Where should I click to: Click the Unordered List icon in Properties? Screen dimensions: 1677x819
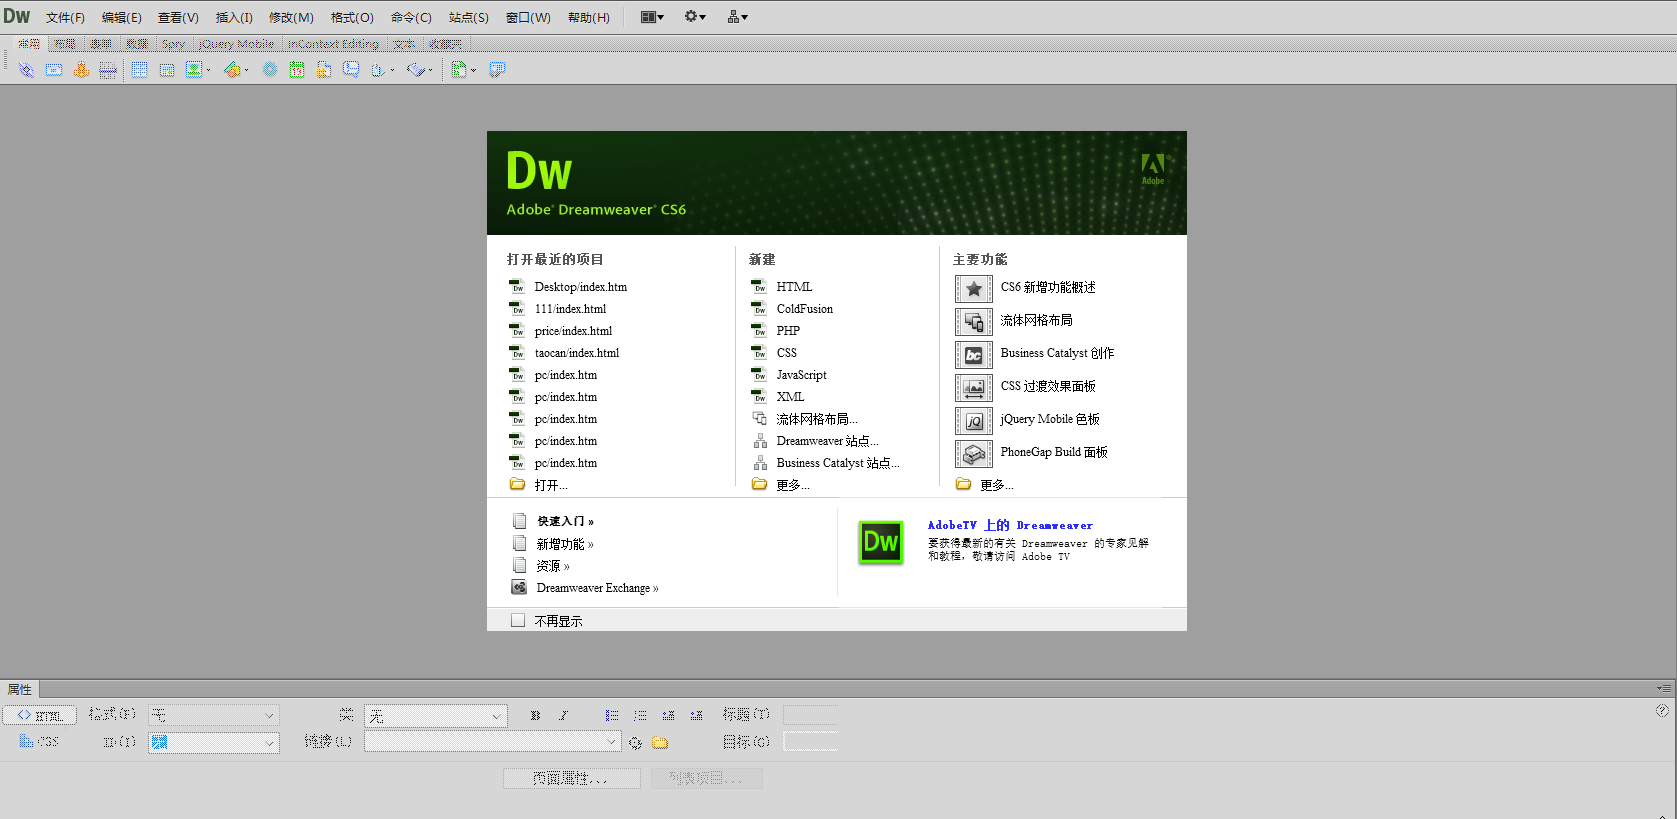[612, 715]
